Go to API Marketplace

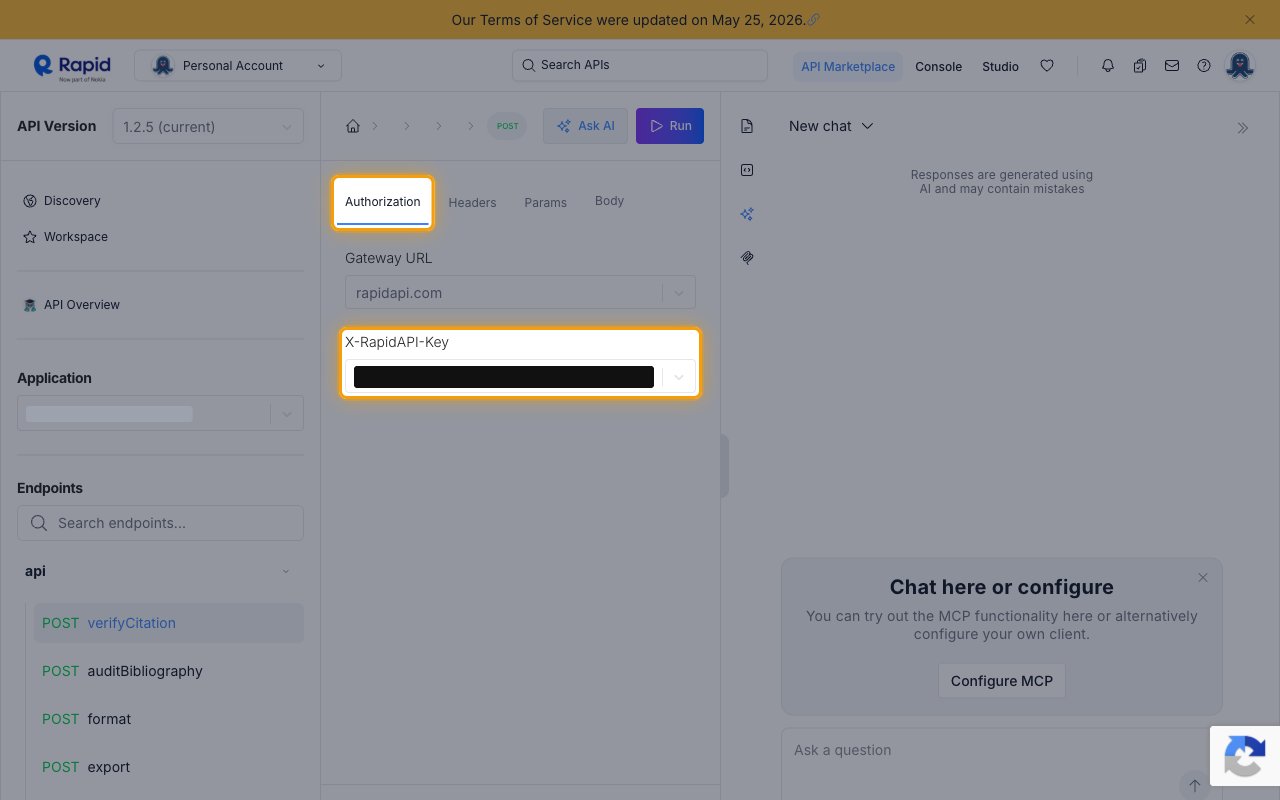pyautogui.click(x=848, y=67)
